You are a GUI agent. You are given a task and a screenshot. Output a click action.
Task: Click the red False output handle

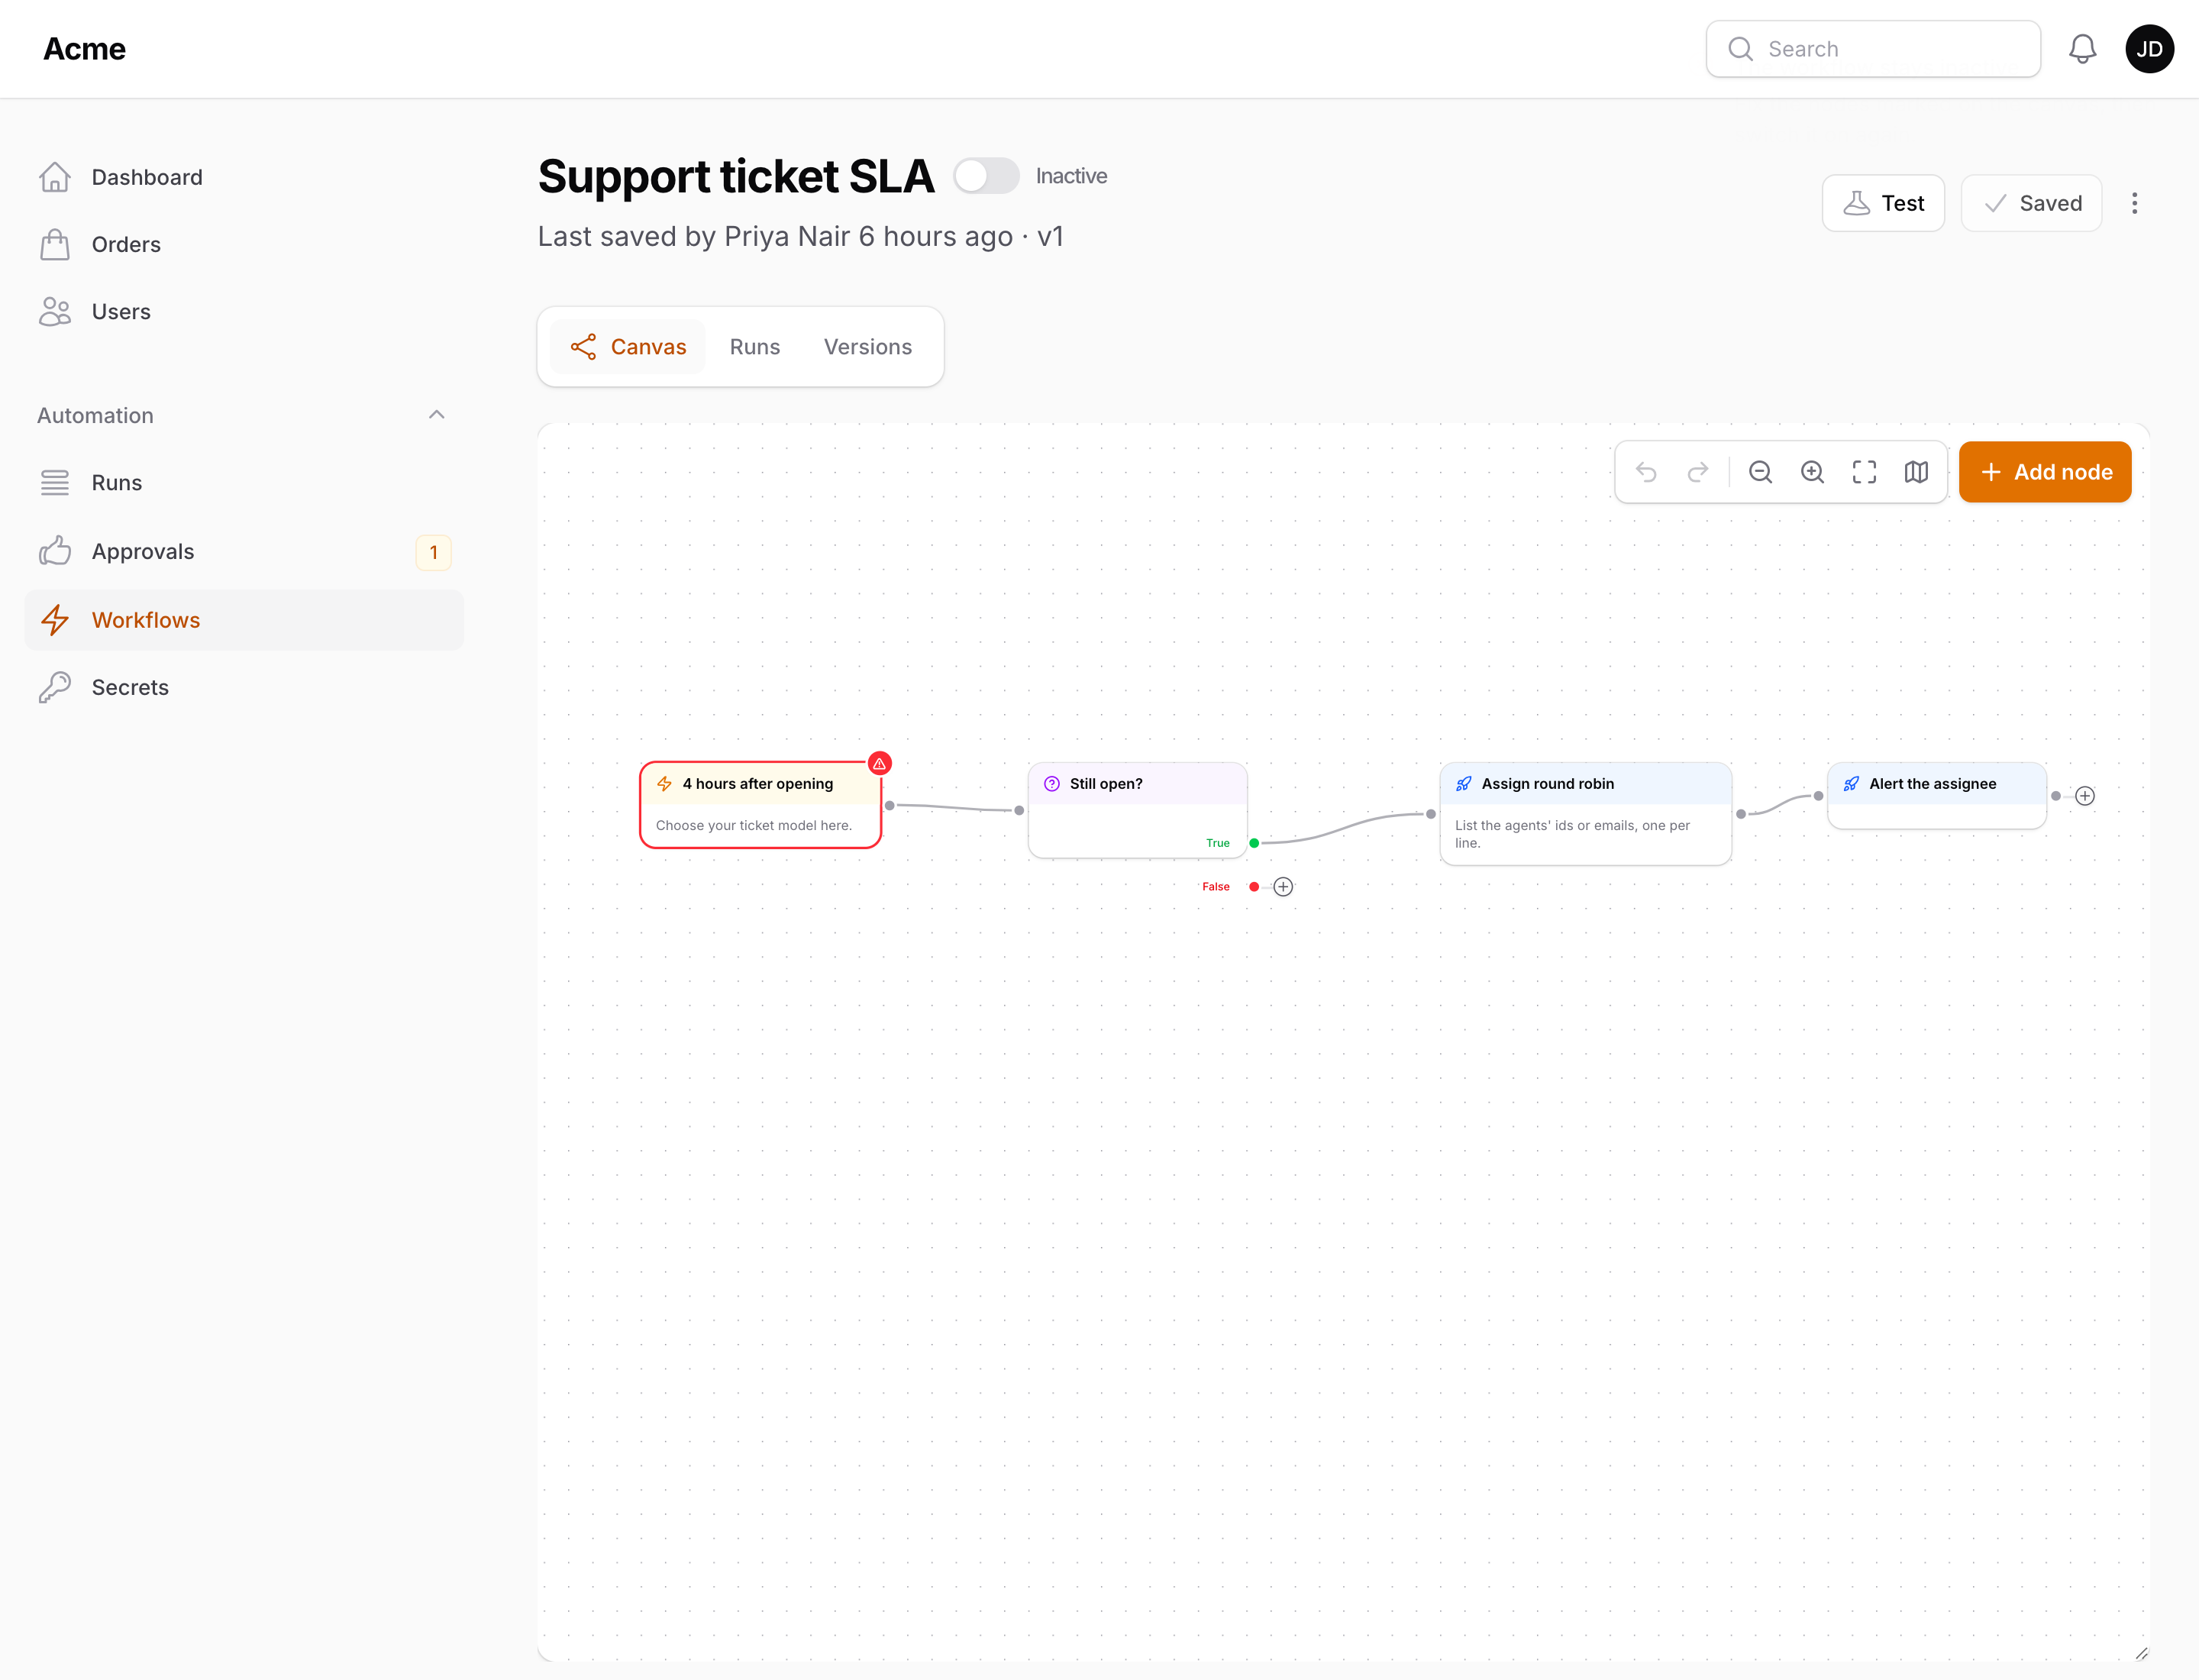coord(1254,887)
